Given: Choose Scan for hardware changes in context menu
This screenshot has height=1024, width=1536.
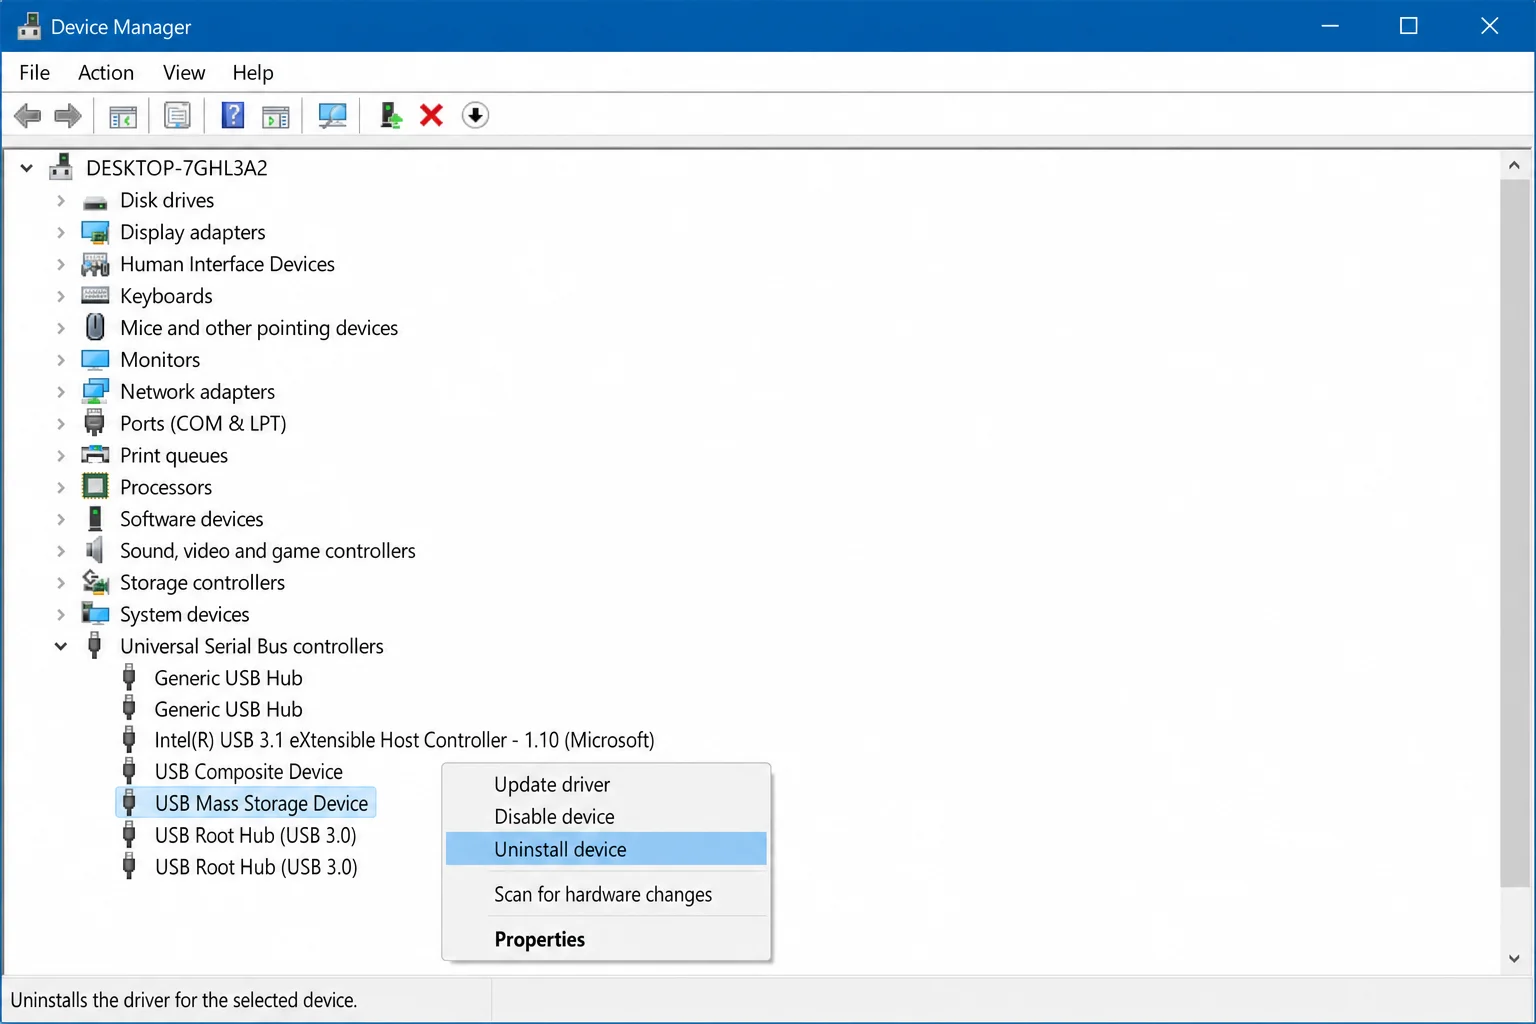Looking at the screenshot, I should coord(606,894).
